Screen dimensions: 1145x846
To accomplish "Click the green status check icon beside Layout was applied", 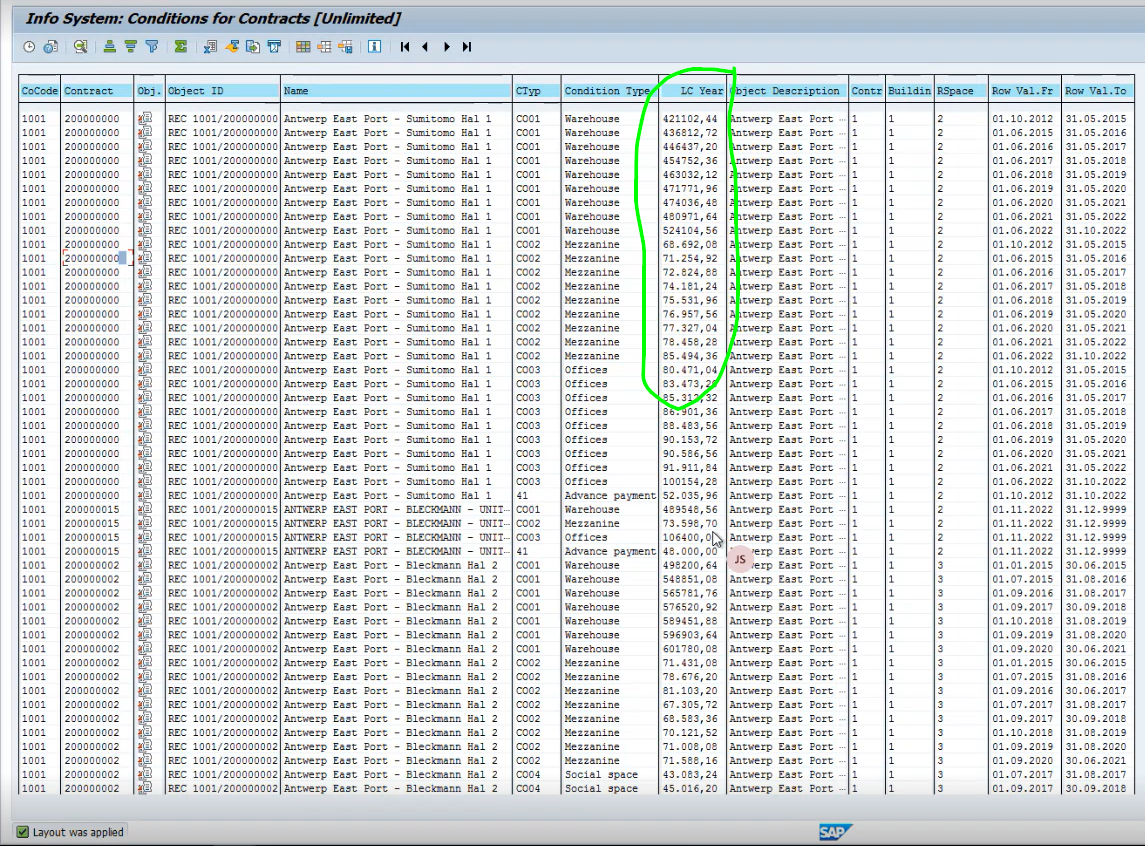I will click(x=23, y=832).
